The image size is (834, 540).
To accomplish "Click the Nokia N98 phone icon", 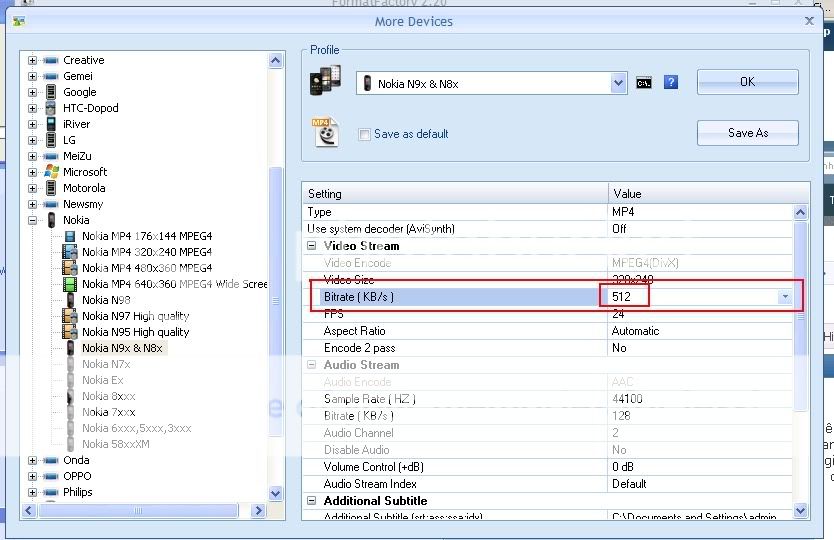I will 70,300.
